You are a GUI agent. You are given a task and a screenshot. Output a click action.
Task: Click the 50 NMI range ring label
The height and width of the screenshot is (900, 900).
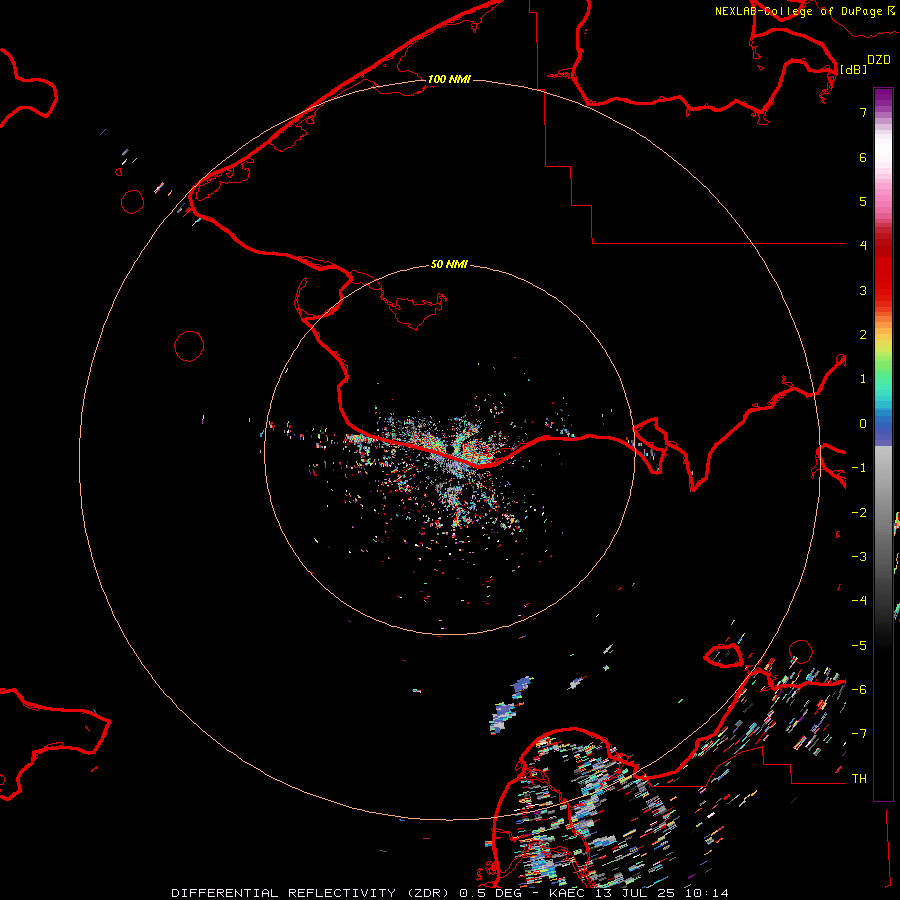pos(449,264)
